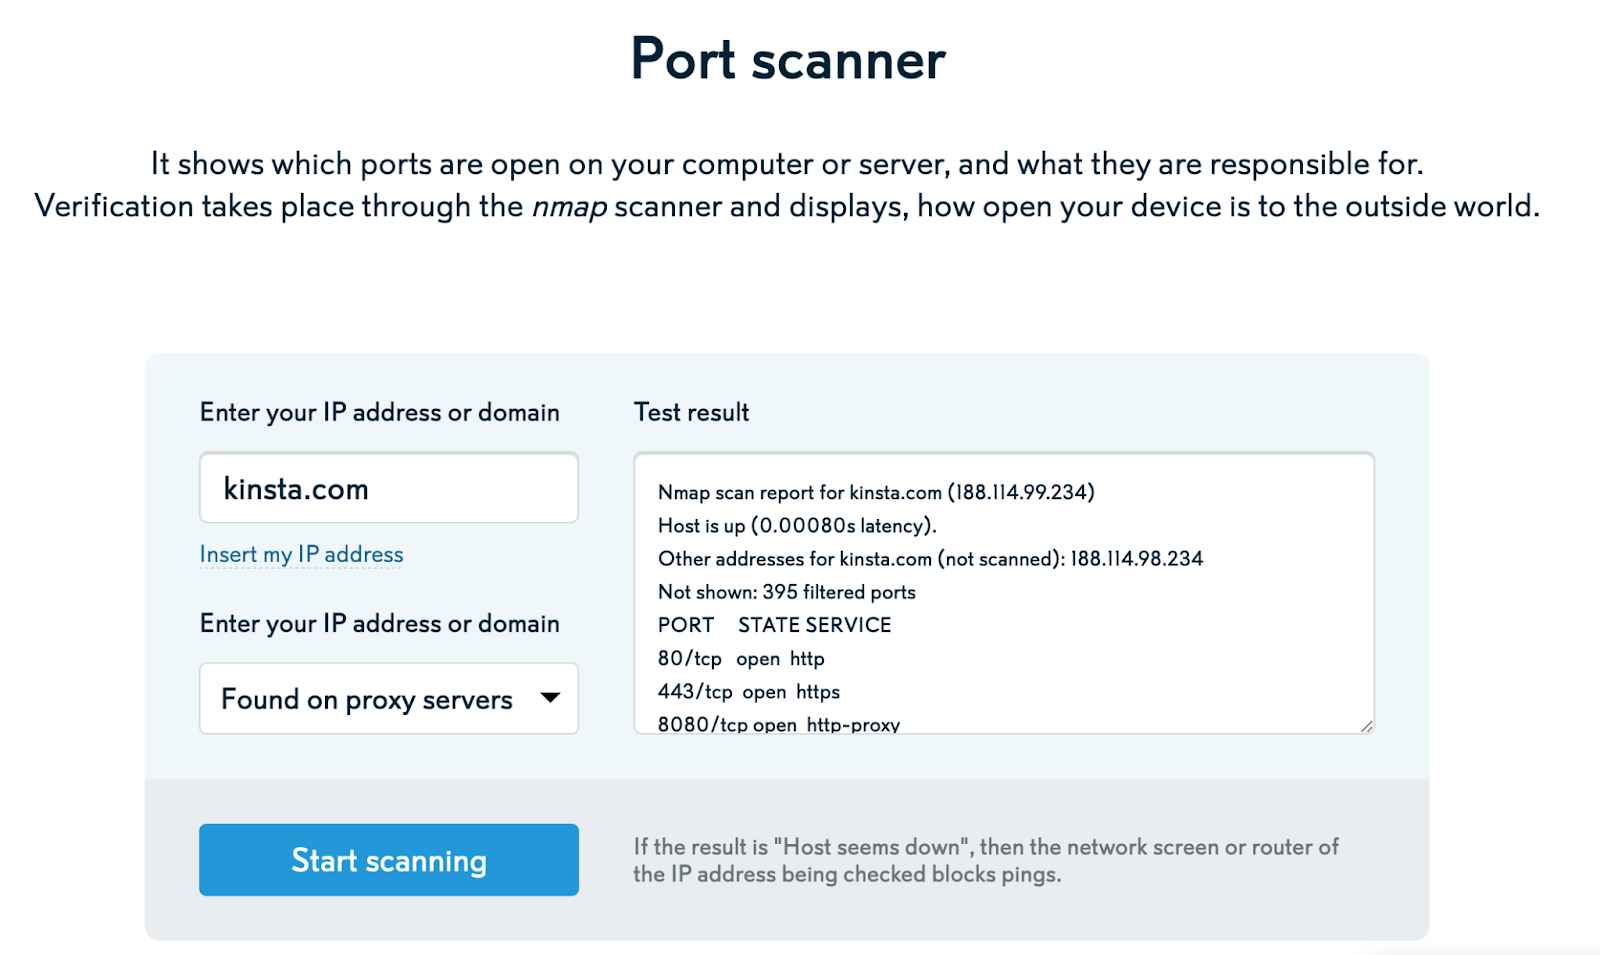Click the "Nmap scan report for kinsta.com" line
Screen dimensions: 1600x955
876,492
